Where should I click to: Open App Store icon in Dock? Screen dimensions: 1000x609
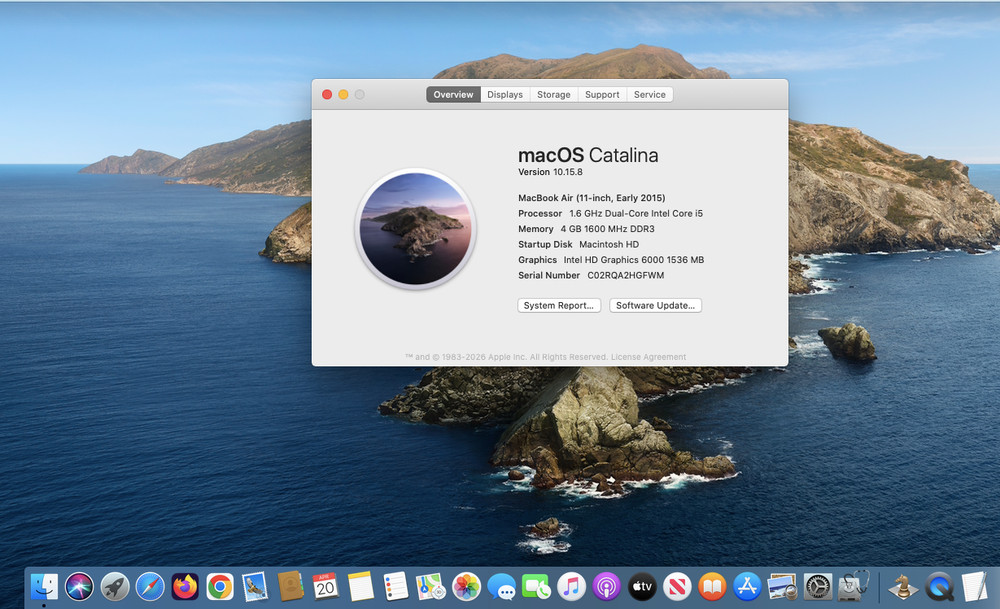747,587
